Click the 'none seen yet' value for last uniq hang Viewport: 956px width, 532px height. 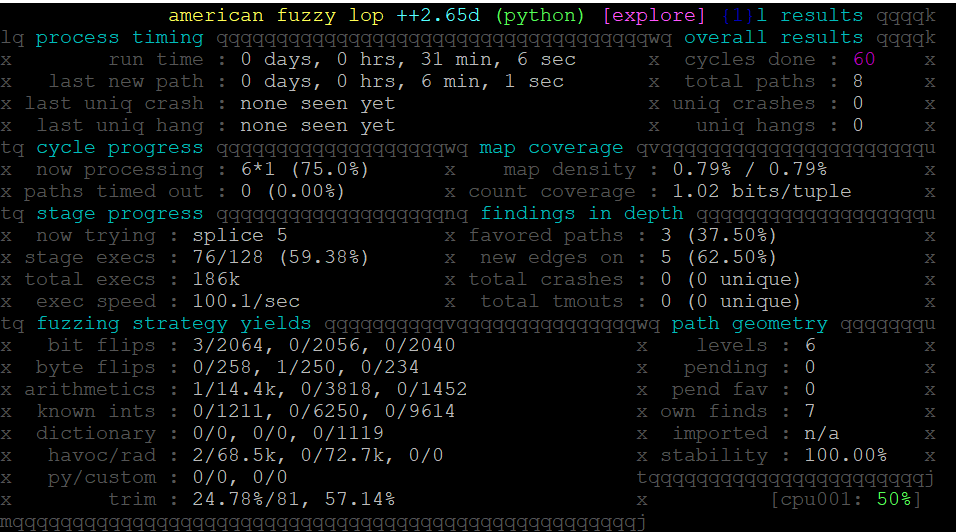click(x=318, y=126)
